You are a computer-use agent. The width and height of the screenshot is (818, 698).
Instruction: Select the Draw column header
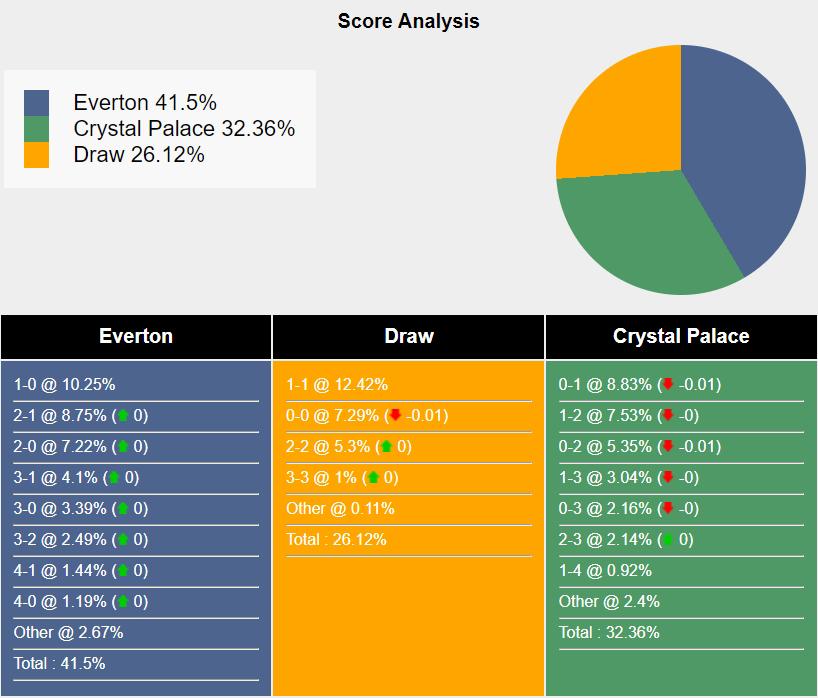pyautogui.click(x=409, y=337)
